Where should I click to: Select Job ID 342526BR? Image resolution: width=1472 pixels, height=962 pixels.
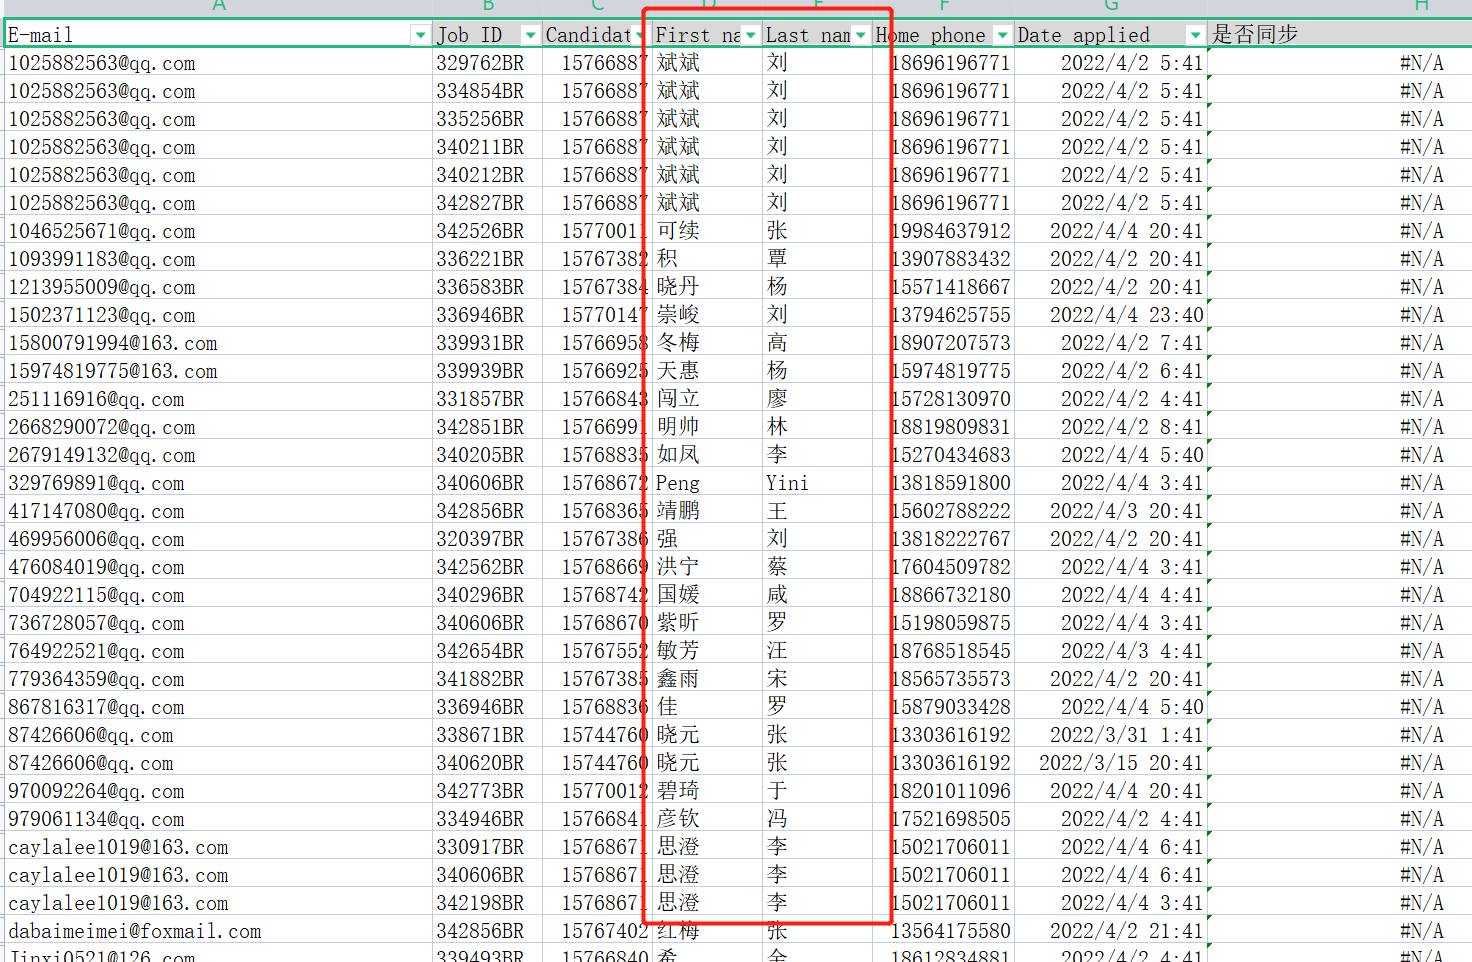(x=480, y=231)
